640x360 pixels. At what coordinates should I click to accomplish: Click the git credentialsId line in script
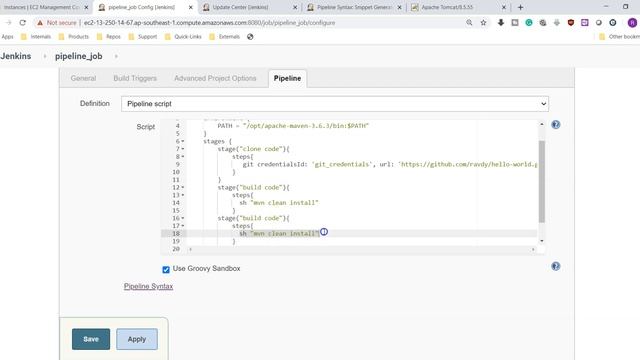pos(390,164)
